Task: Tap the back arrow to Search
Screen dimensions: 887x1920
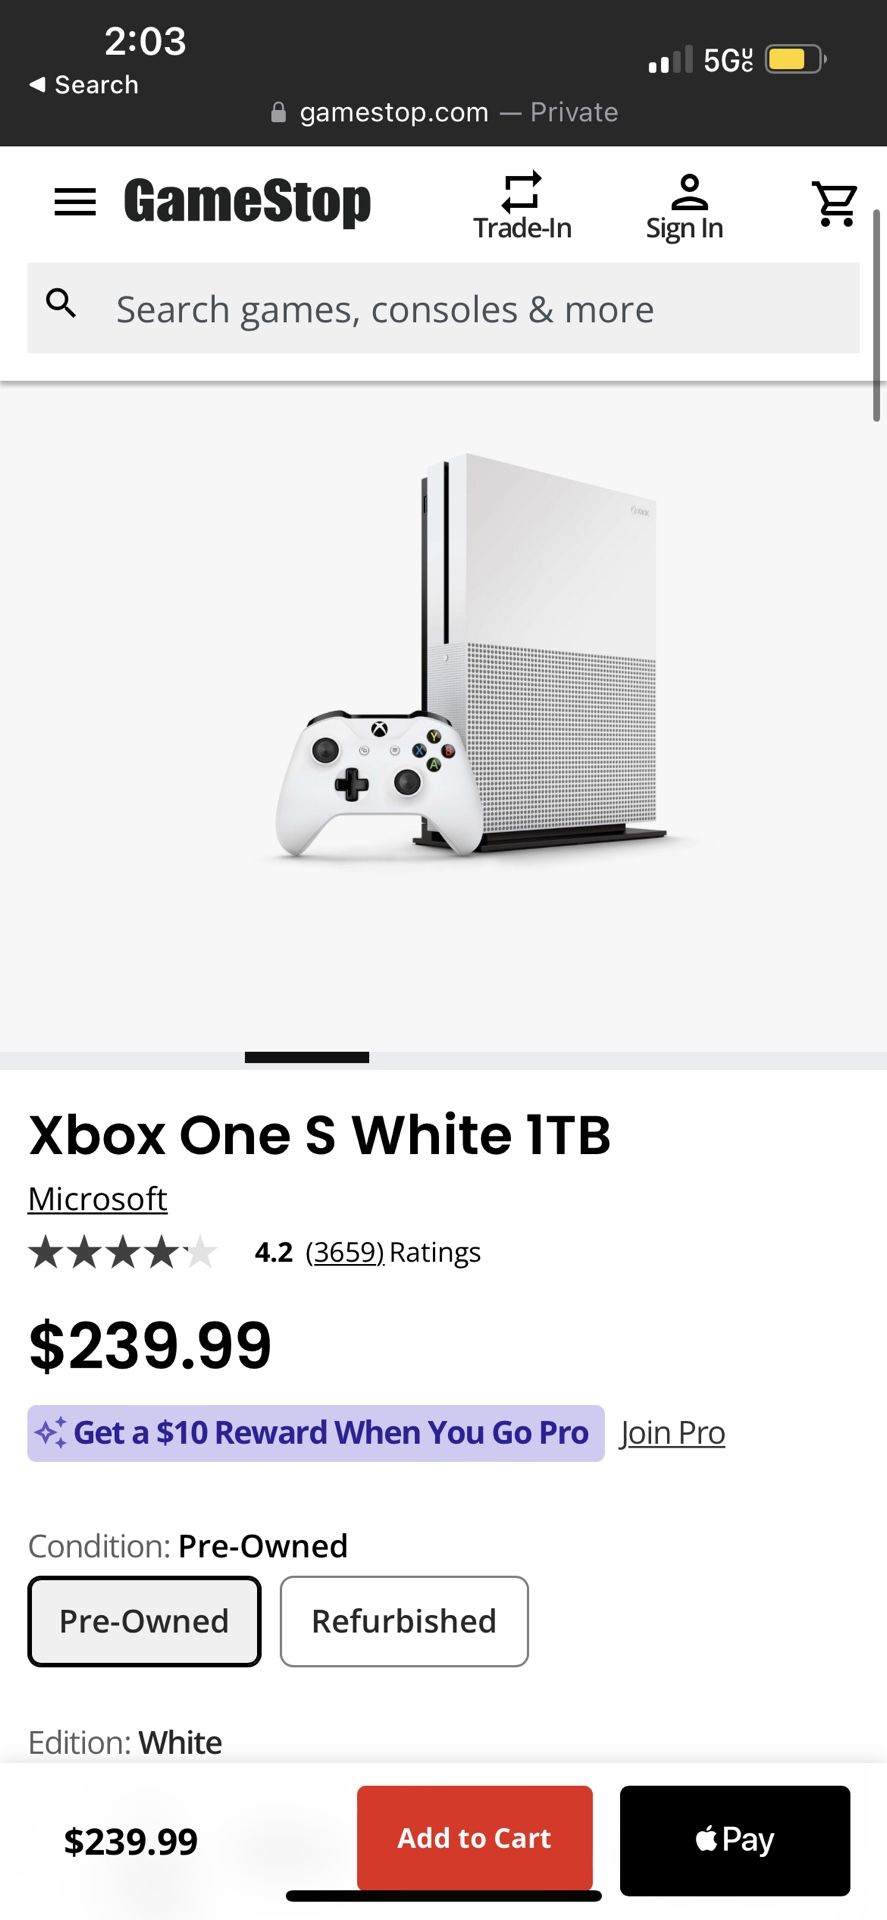Action: [37, 84]
